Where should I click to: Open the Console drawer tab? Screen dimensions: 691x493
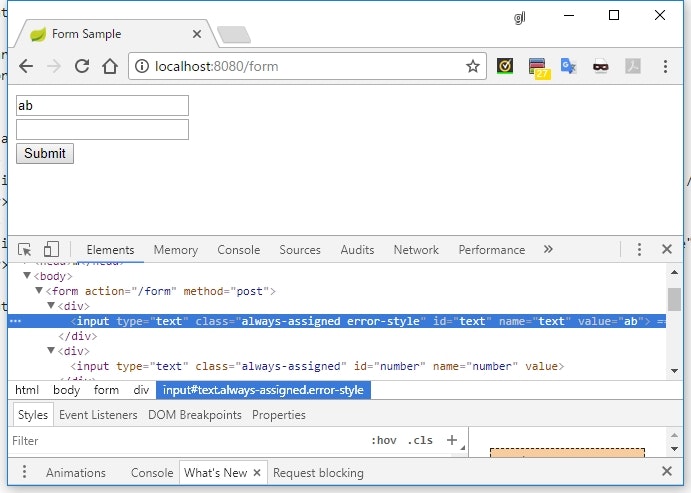tap(152, 473)
